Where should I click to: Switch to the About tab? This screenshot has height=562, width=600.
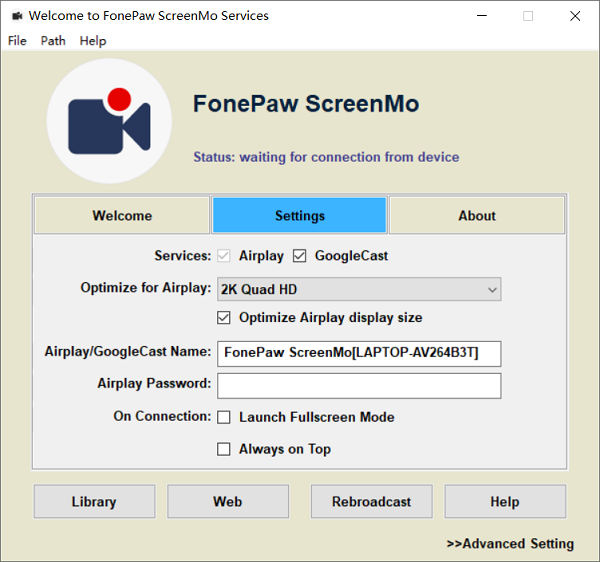click(x=476, y=216)
